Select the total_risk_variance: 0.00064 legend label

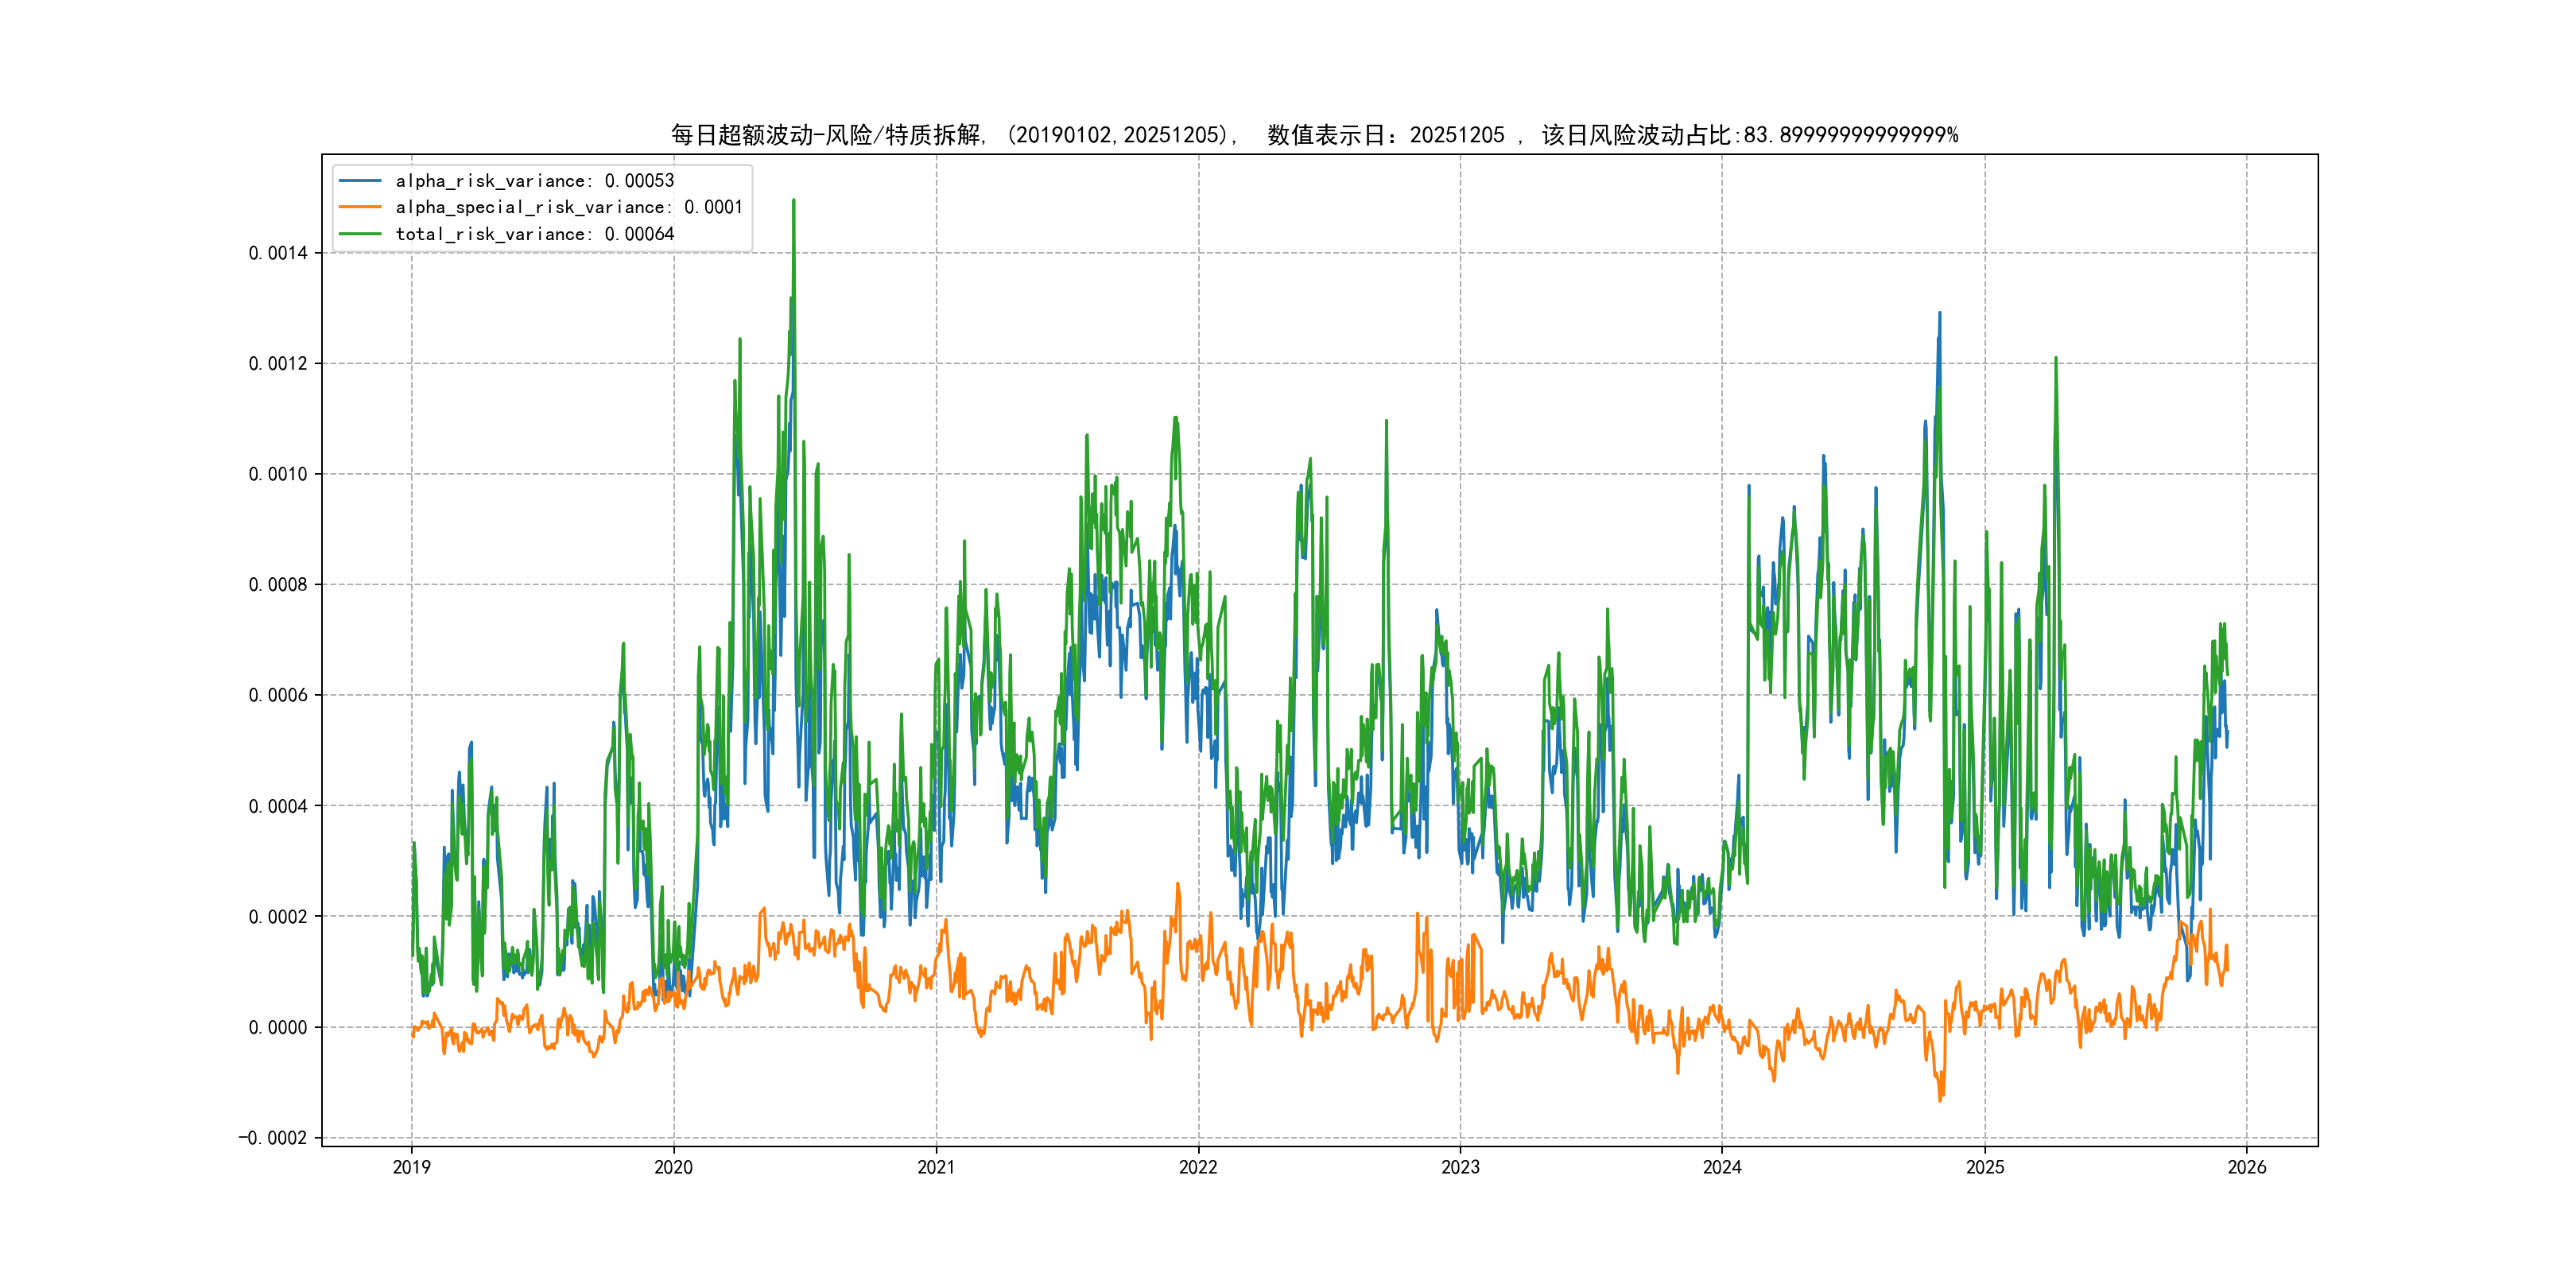tap(534, 234)
